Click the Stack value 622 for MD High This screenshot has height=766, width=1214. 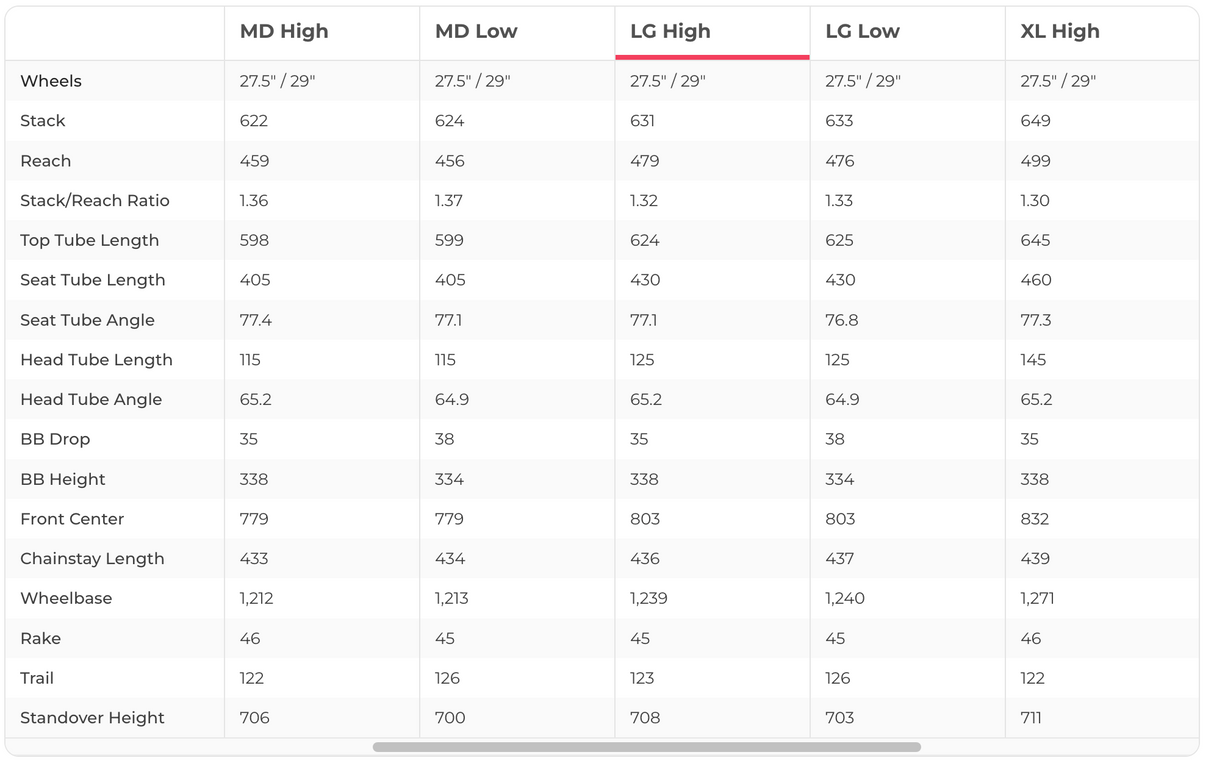coord(254,121)
